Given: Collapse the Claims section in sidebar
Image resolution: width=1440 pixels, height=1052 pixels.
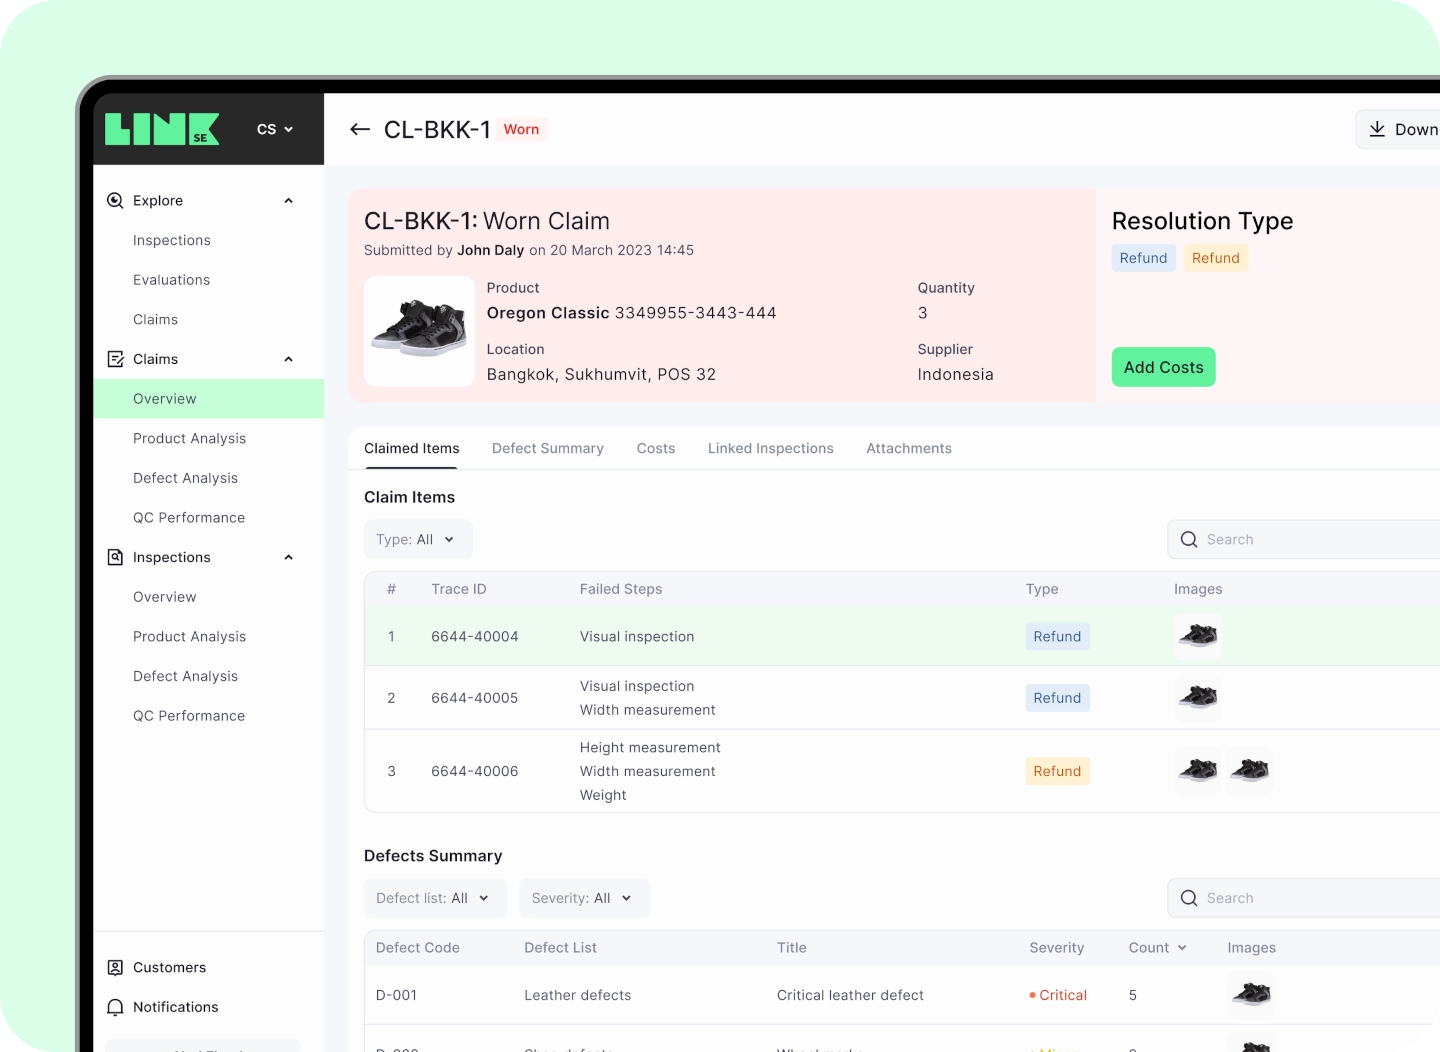Looking at the screenshot, I should point(288,358).
